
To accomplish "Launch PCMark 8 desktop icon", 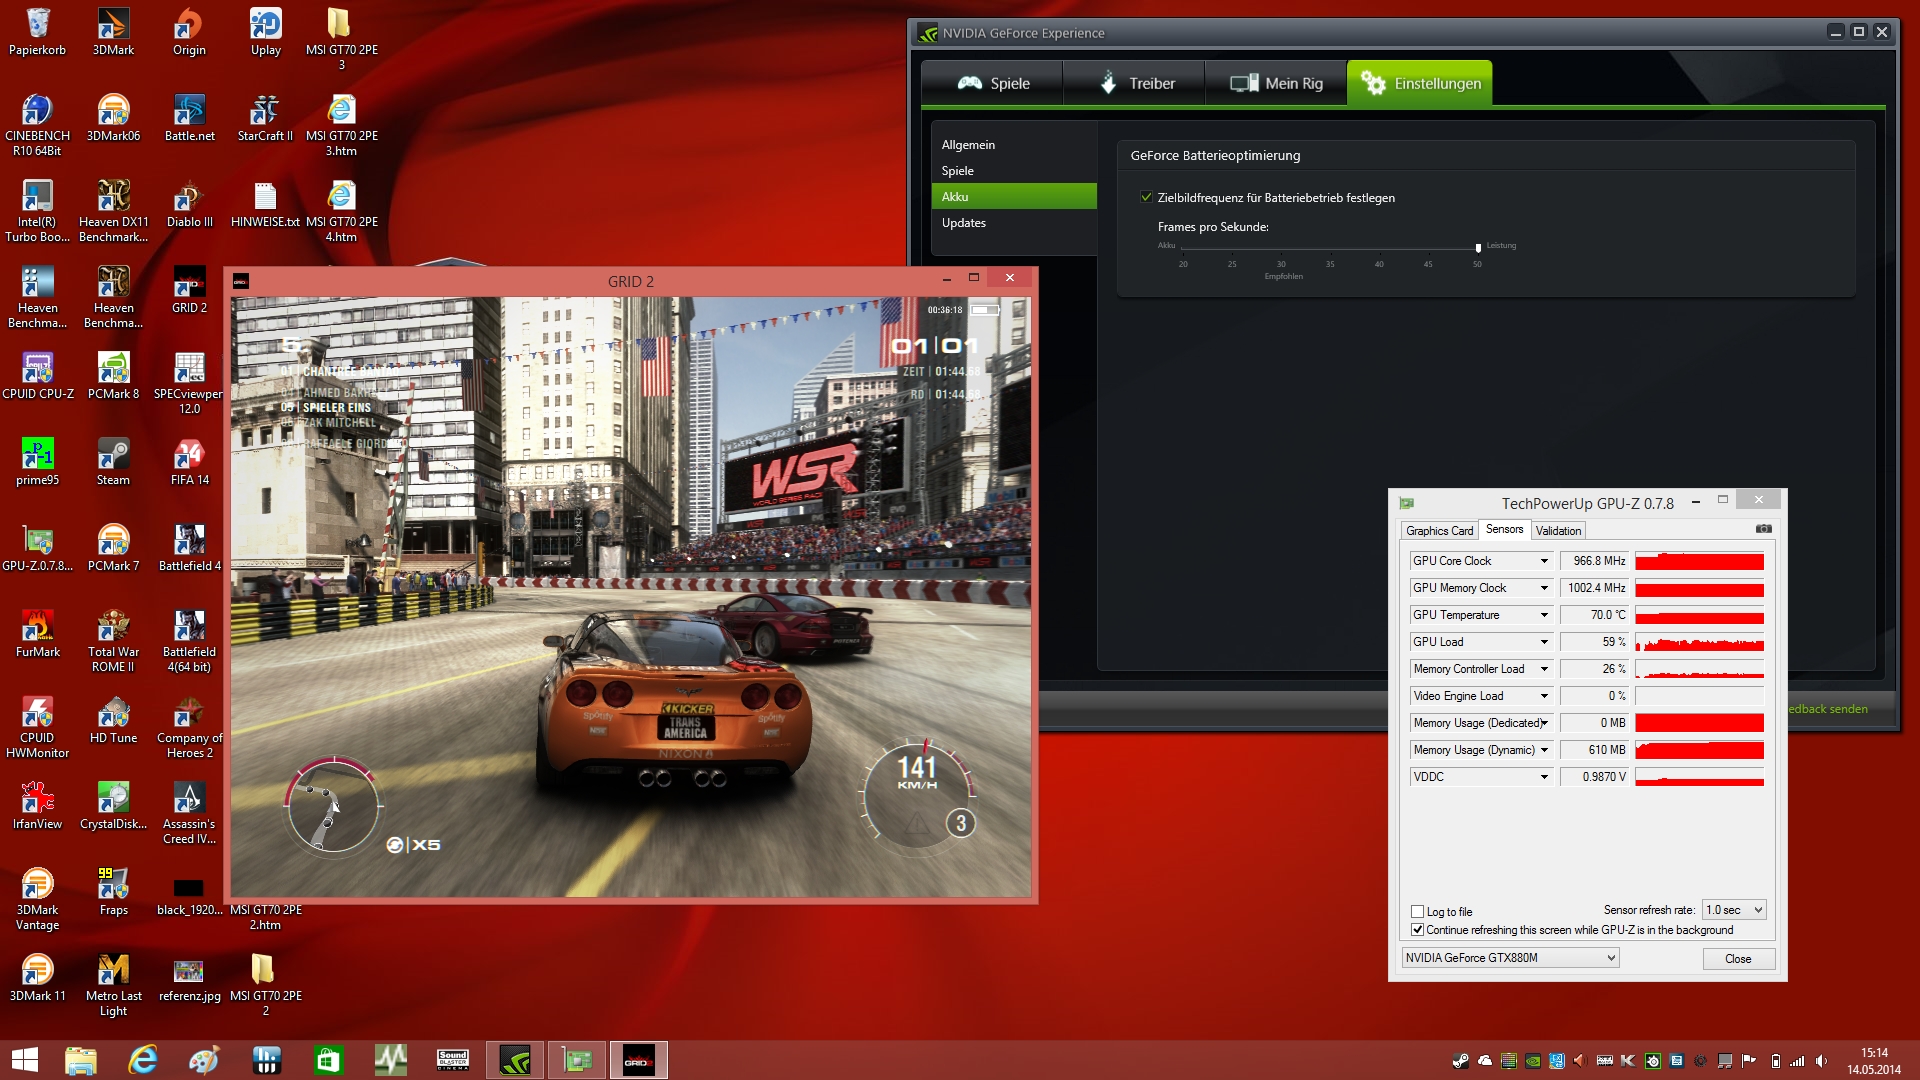I will coord(113,375).
